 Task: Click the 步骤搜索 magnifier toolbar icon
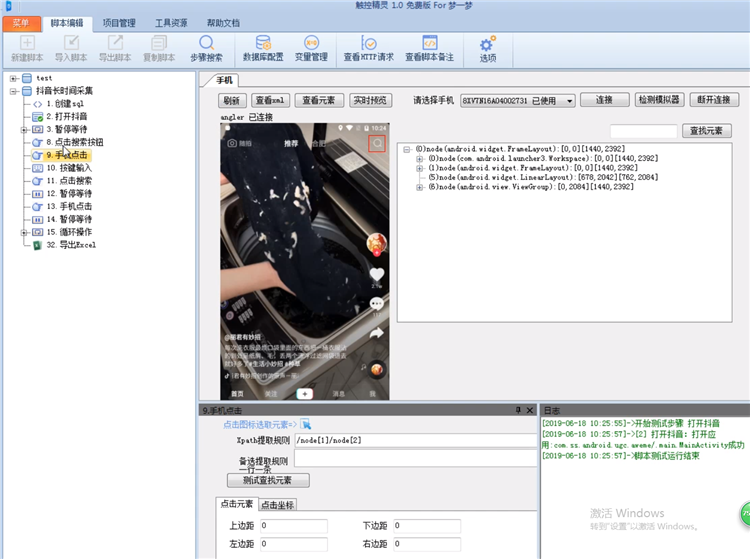tap(206, 44)
